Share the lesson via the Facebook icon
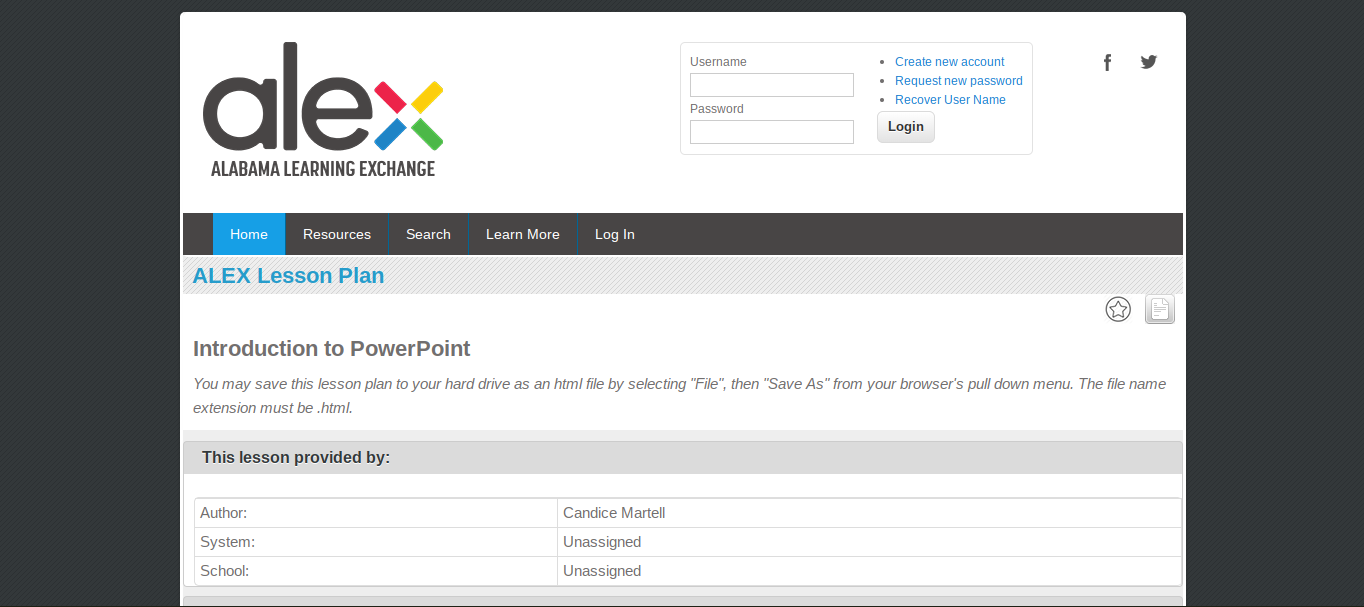 (x=1107, y=62)
